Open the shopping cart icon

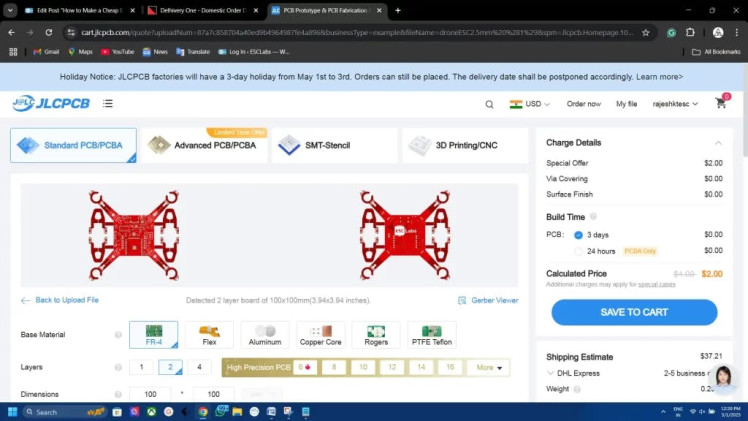[x=721, y=103]
